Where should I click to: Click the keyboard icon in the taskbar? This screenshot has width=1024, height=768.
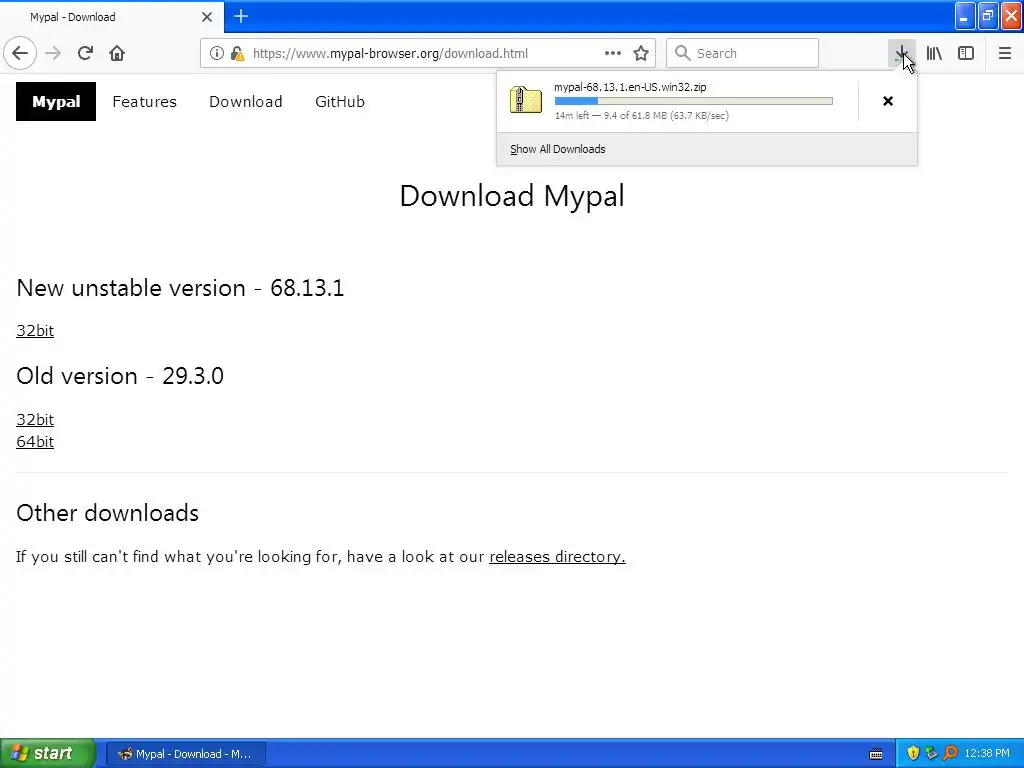point(876,754)
